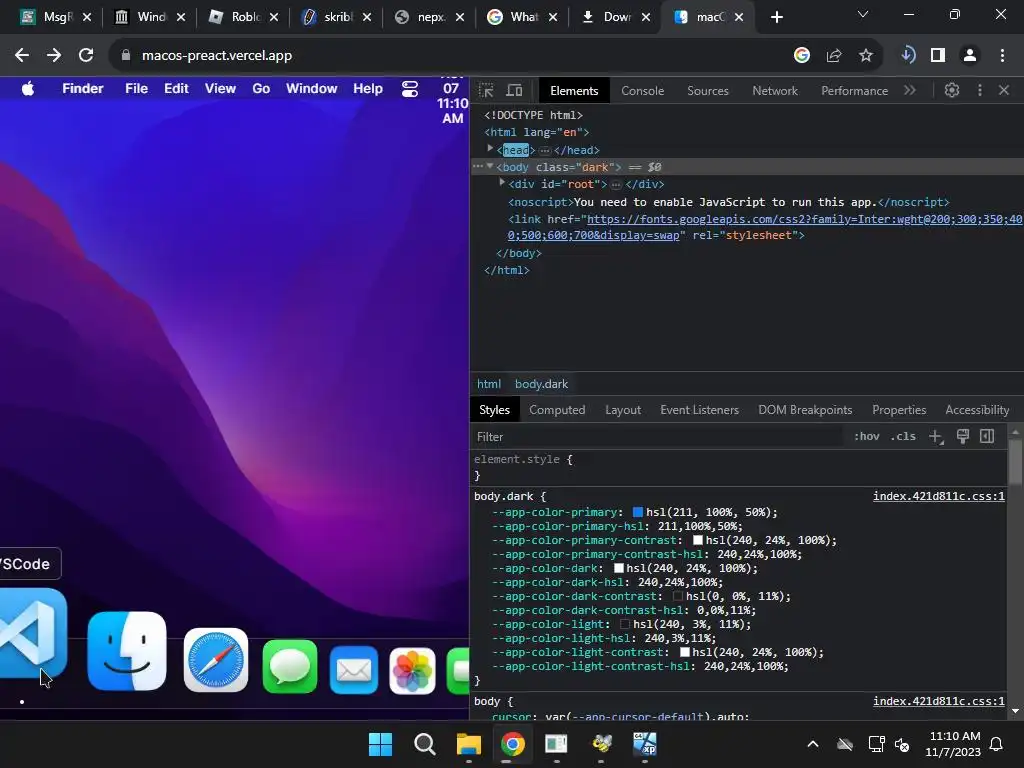This screenshot has width=1024, height=768.
Task: Open the Apple logo menu
Action: click(27, 89)
